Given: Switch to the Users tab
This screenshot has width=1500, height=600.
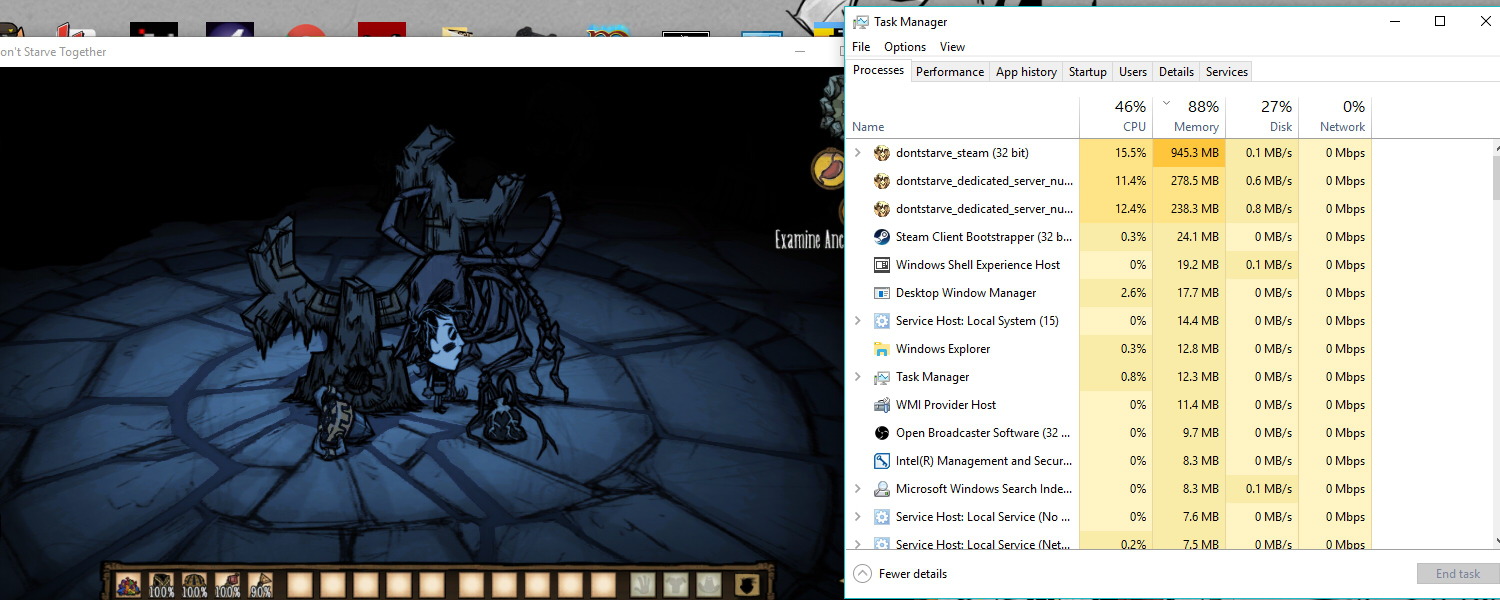Looking at the screenshot, I should 1133,72.
